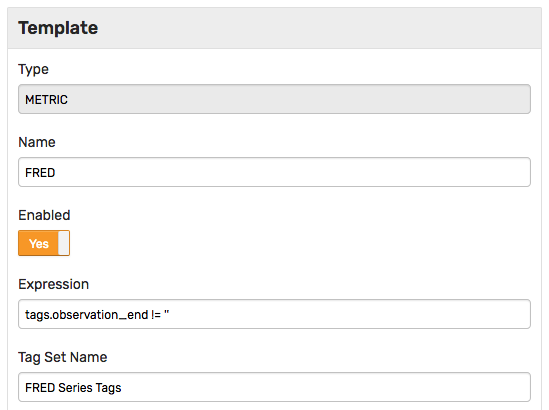Click the Template panel header
Image resolution: width=549 pixels, height=410 pixels.
(x=274, y=28)
